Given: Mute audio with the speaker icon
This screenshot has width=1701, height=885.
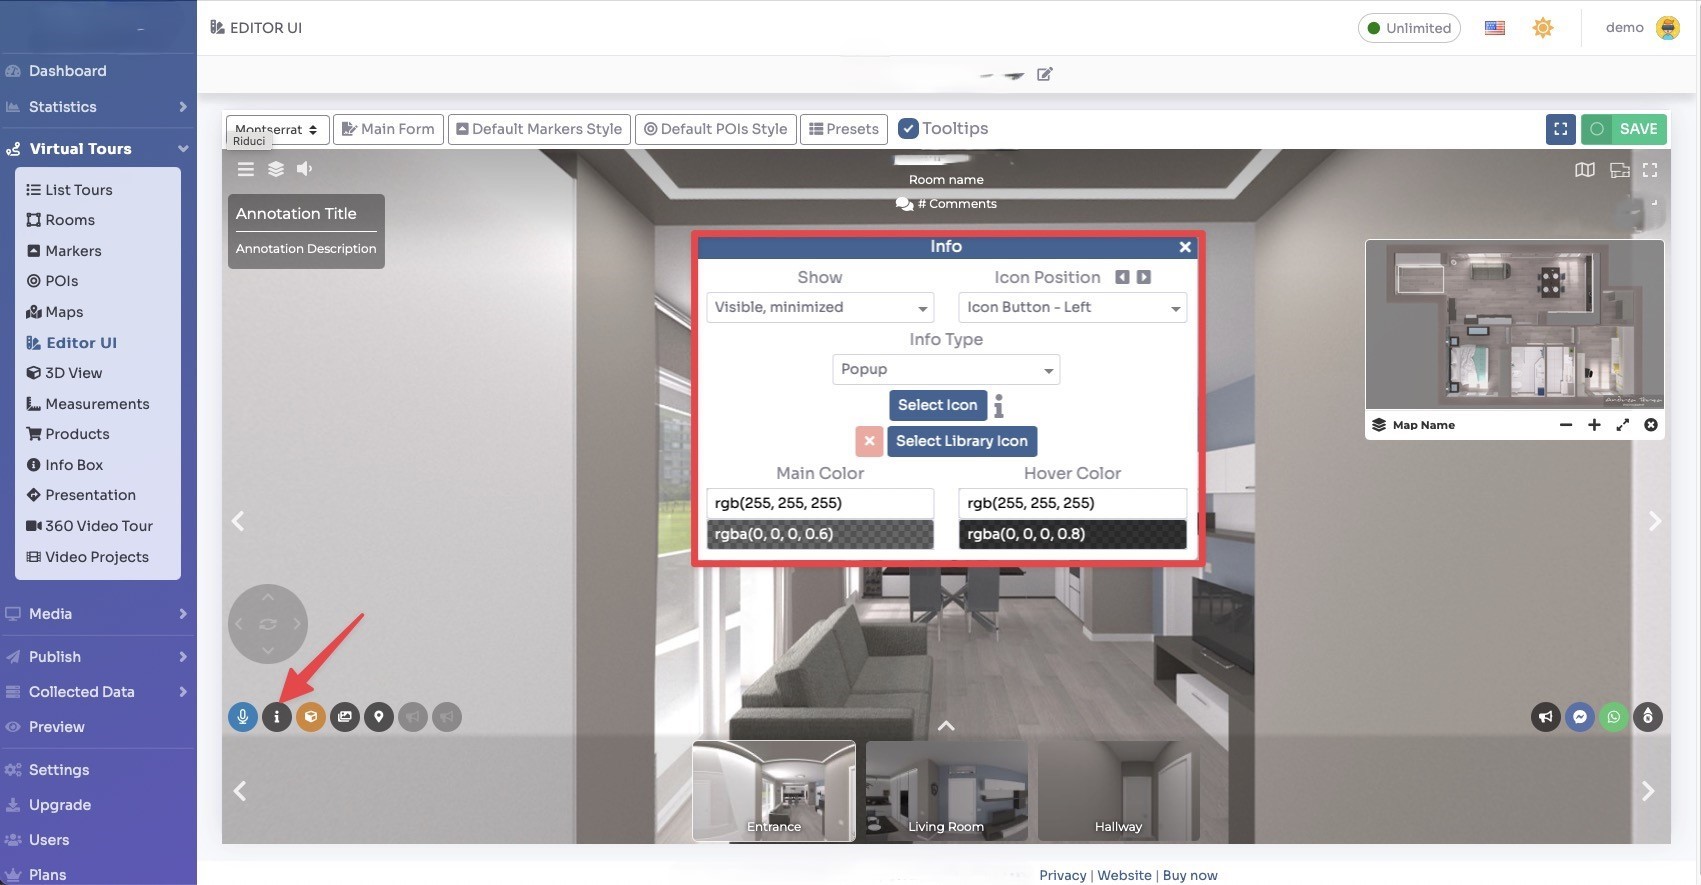Looking at the screenshot, I should [305, 169].
